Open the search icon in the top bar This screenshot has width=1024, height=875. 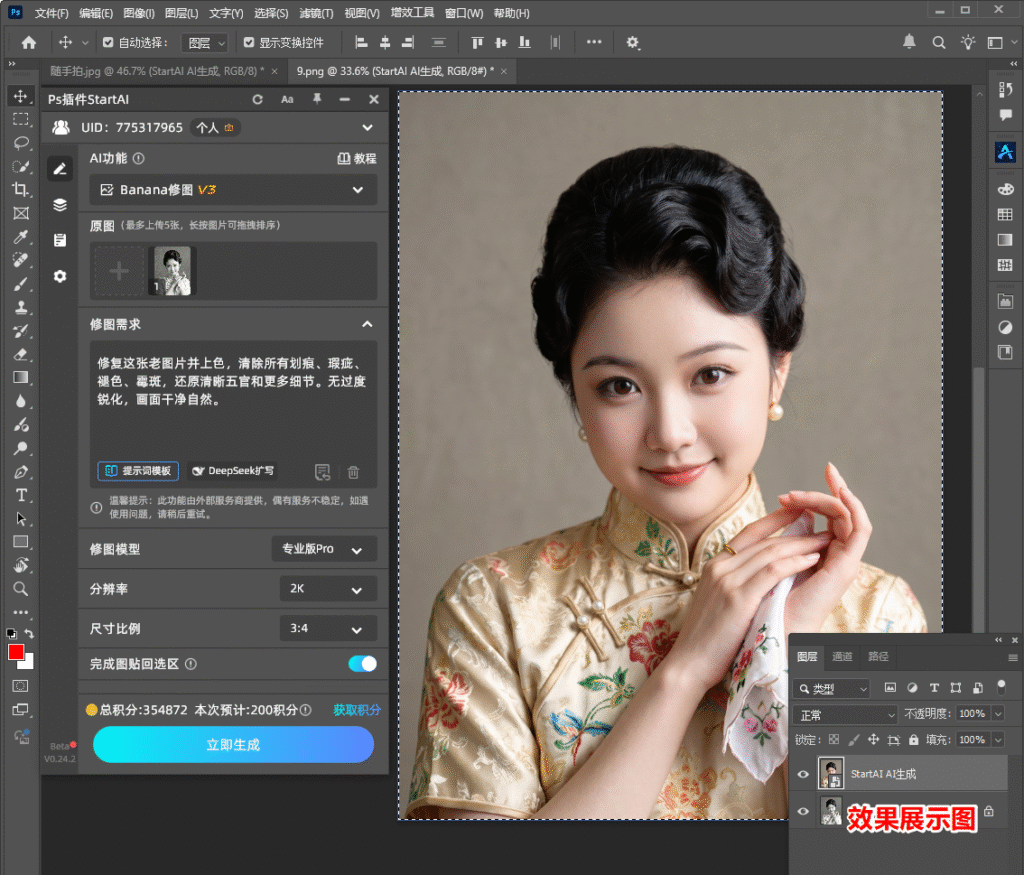[938, 42]
